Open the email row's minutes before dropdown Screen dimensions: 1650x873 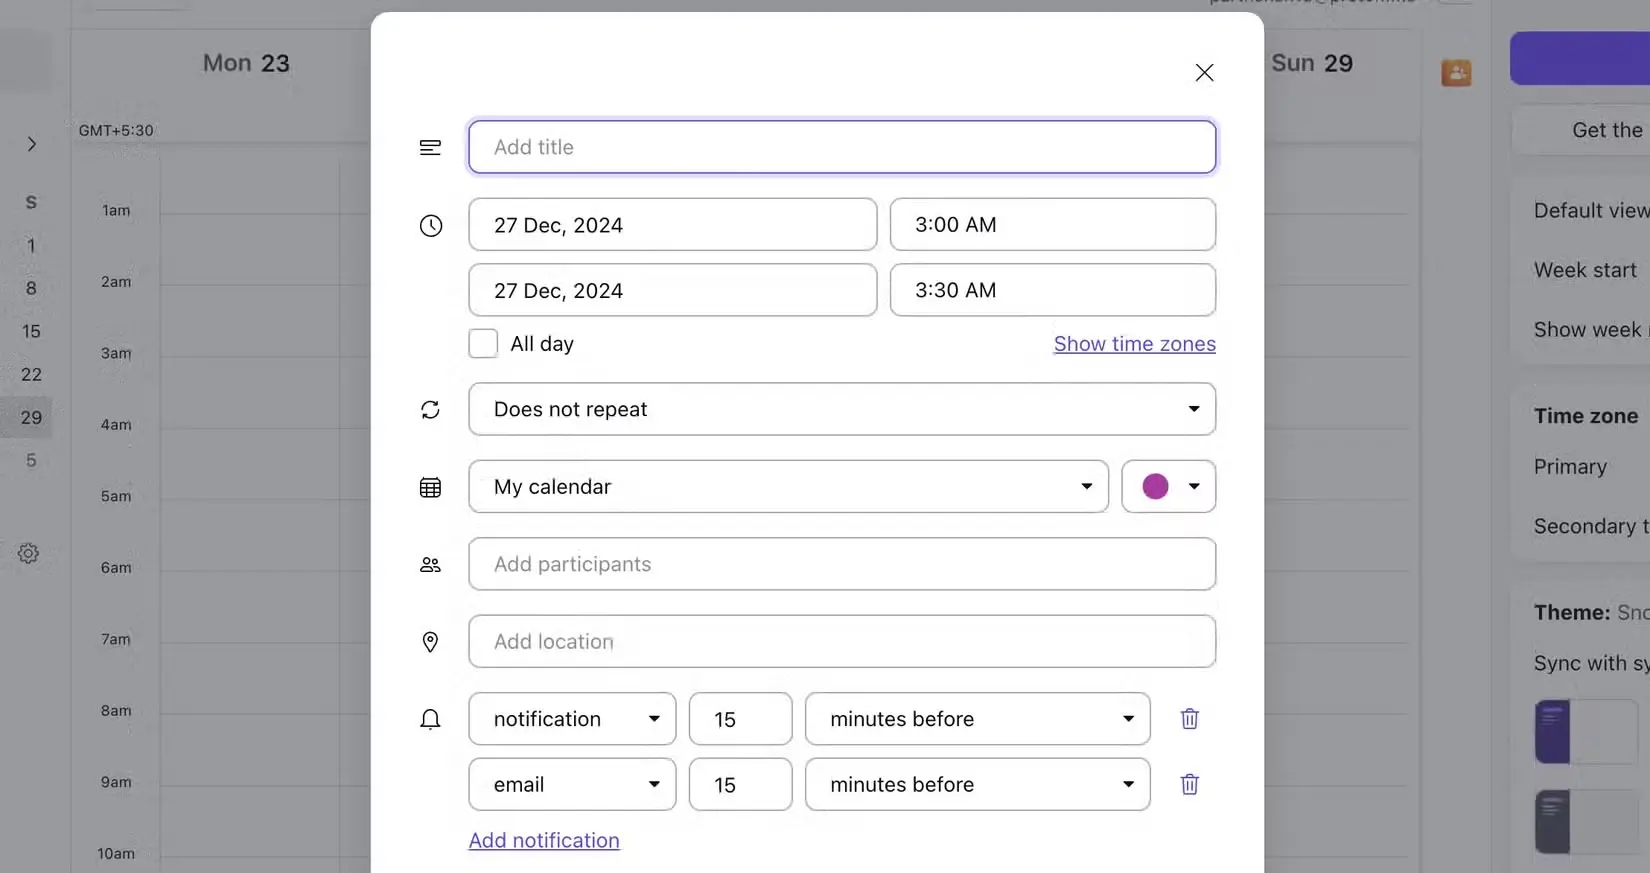click(977, 785)
